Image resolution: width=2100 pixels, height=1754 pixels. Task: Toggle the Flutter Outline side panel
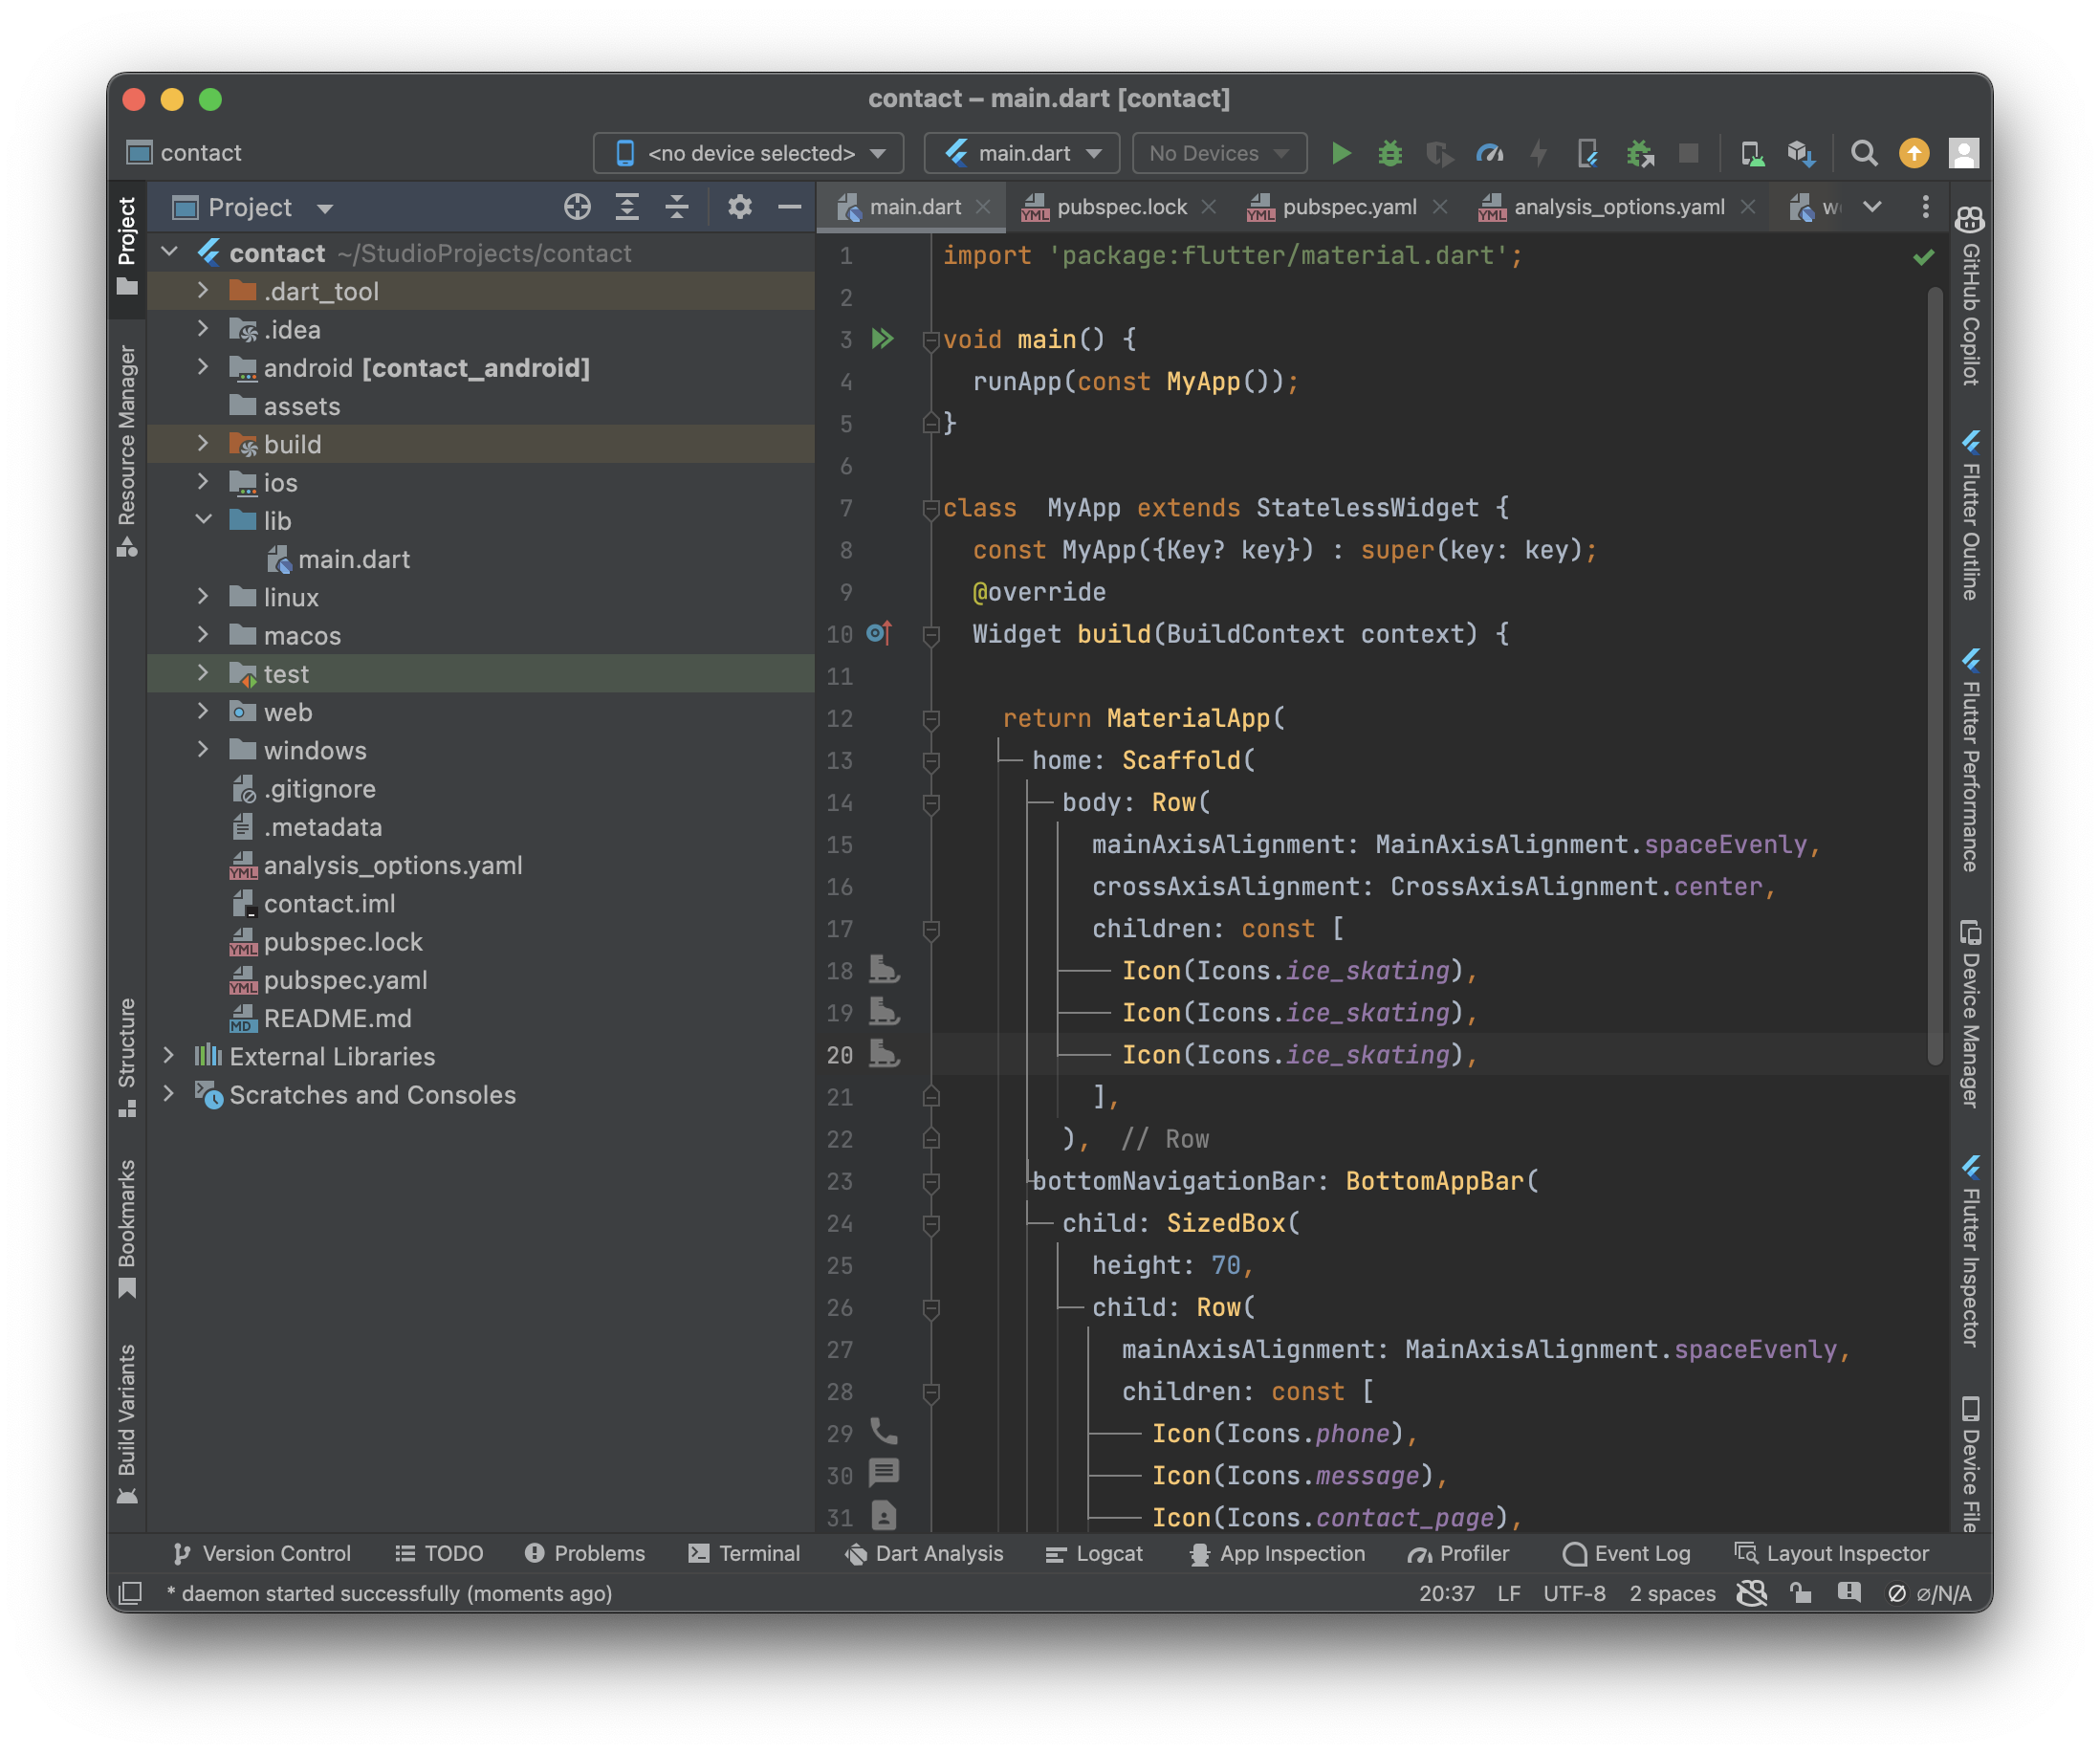point(1970,516)
